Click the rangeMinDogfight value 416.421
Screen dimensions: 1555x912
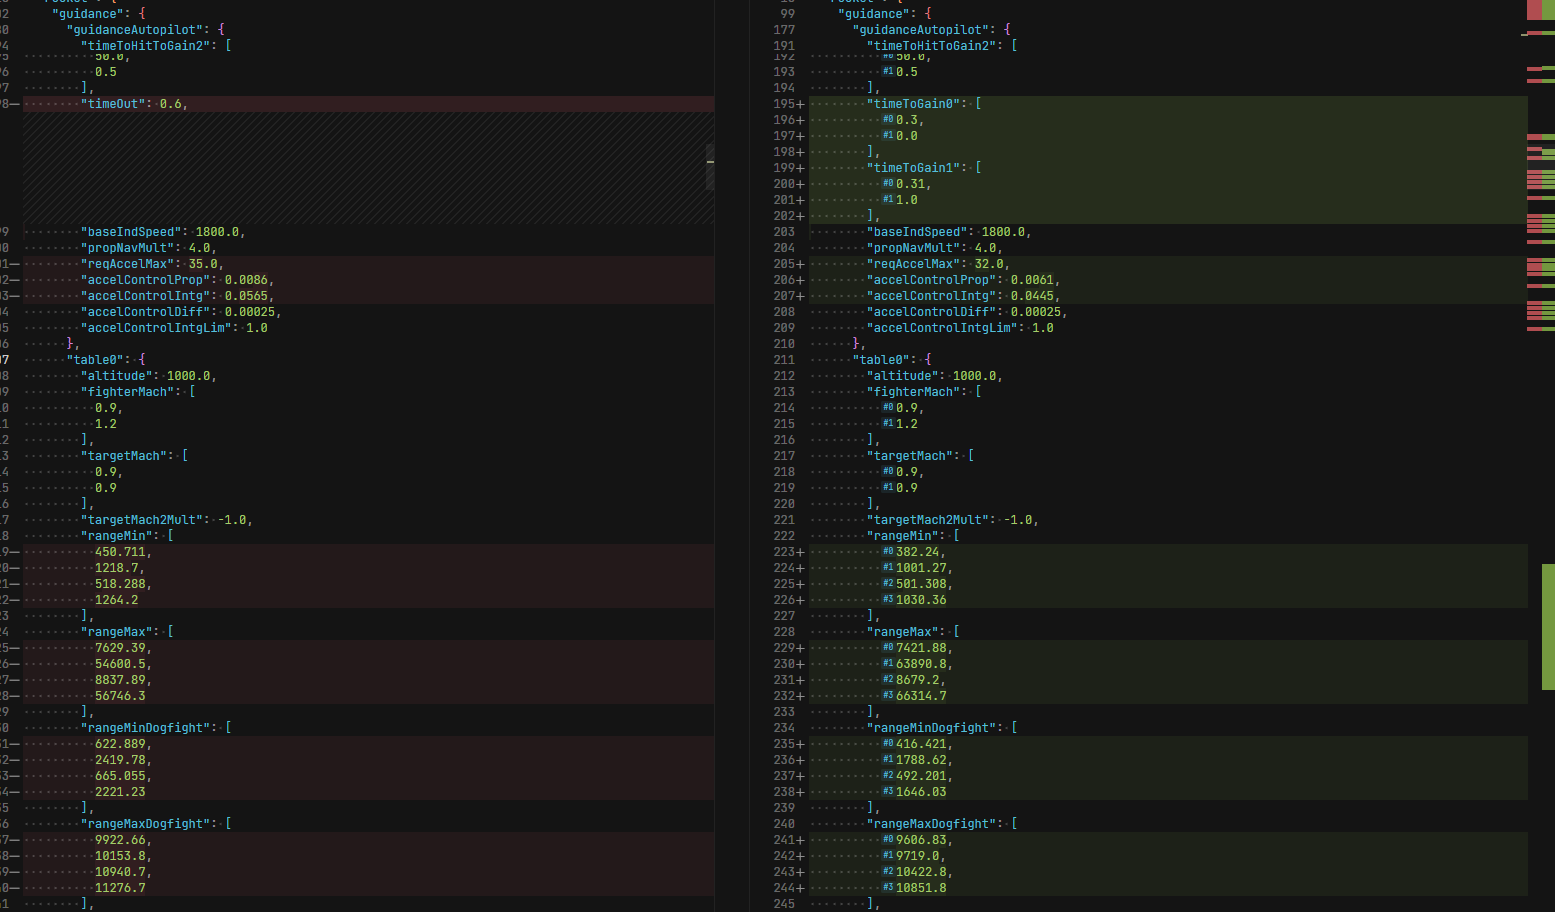pyautogui.click(x=921, y=744)
